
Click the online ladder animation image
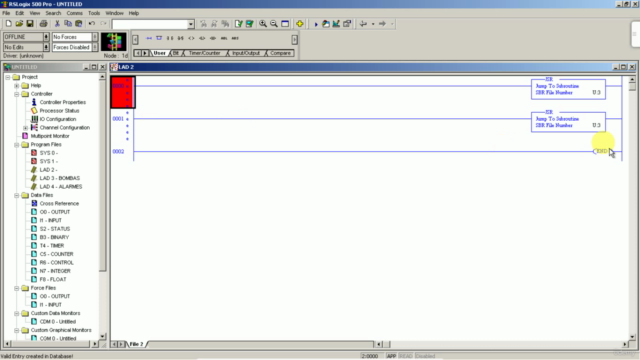(x=114, y=42)
